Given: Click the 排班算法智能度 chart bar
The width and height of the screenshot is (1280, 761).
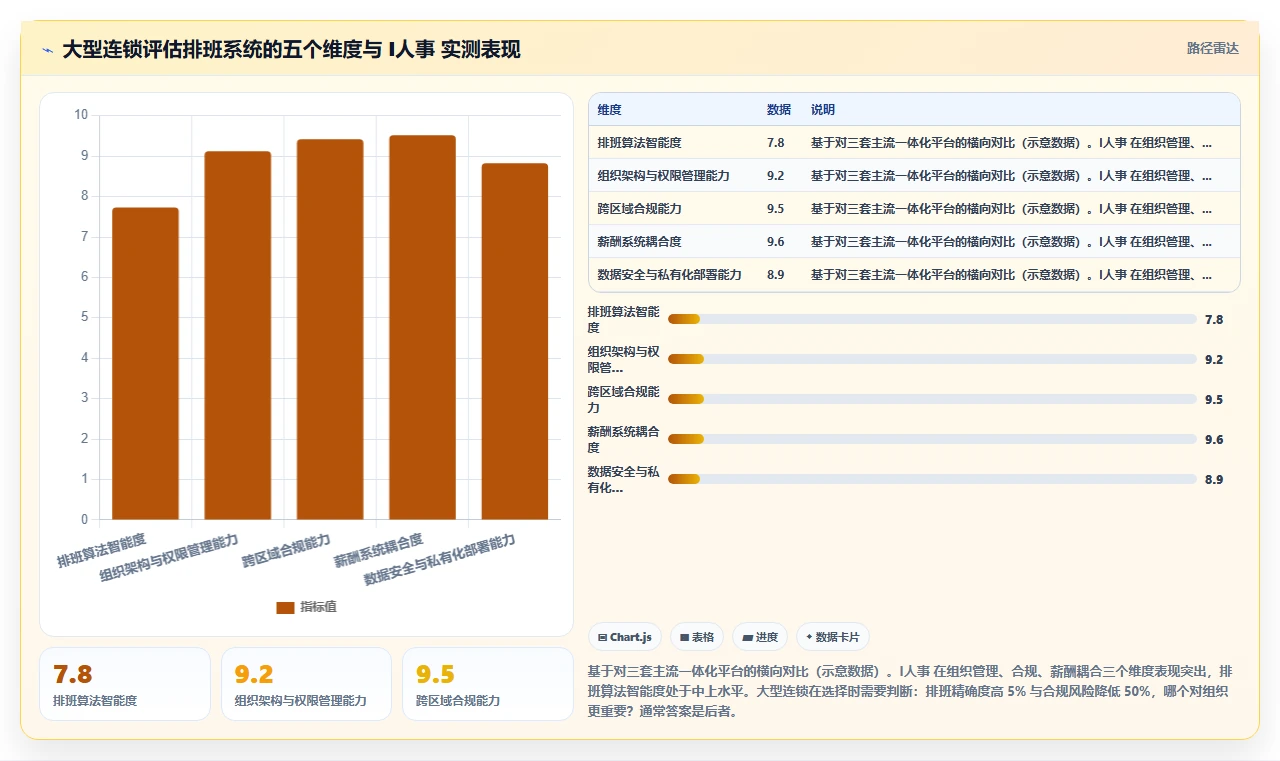Looking at the screenshot, I should (x=145, y=363).
